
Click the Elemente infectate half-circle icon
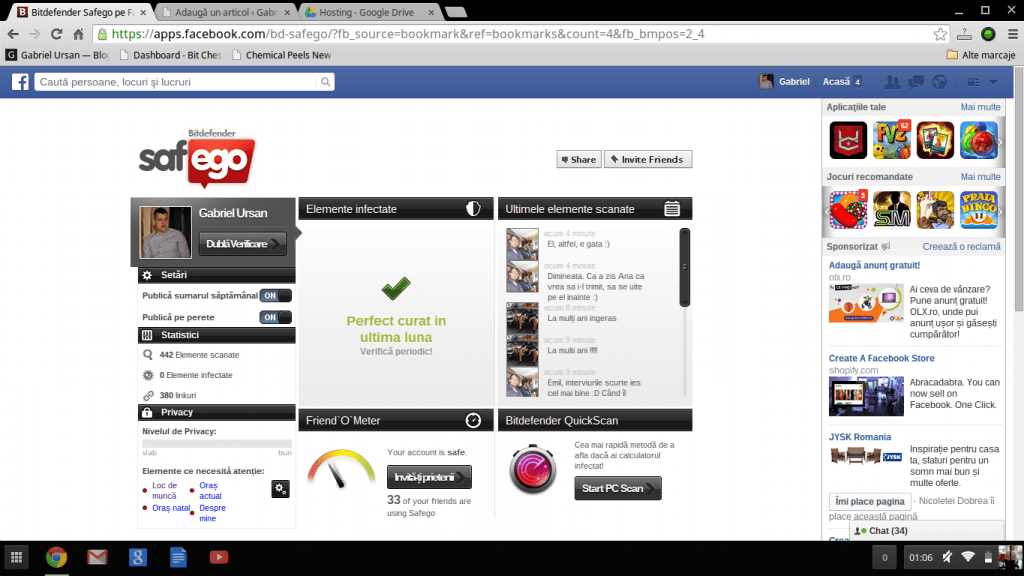(473, 208)
